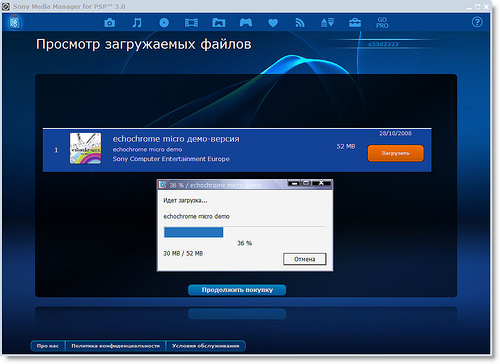The image size is (500, 364).
Task: Click the download dialog title bar icon
Action: point(163,184)
